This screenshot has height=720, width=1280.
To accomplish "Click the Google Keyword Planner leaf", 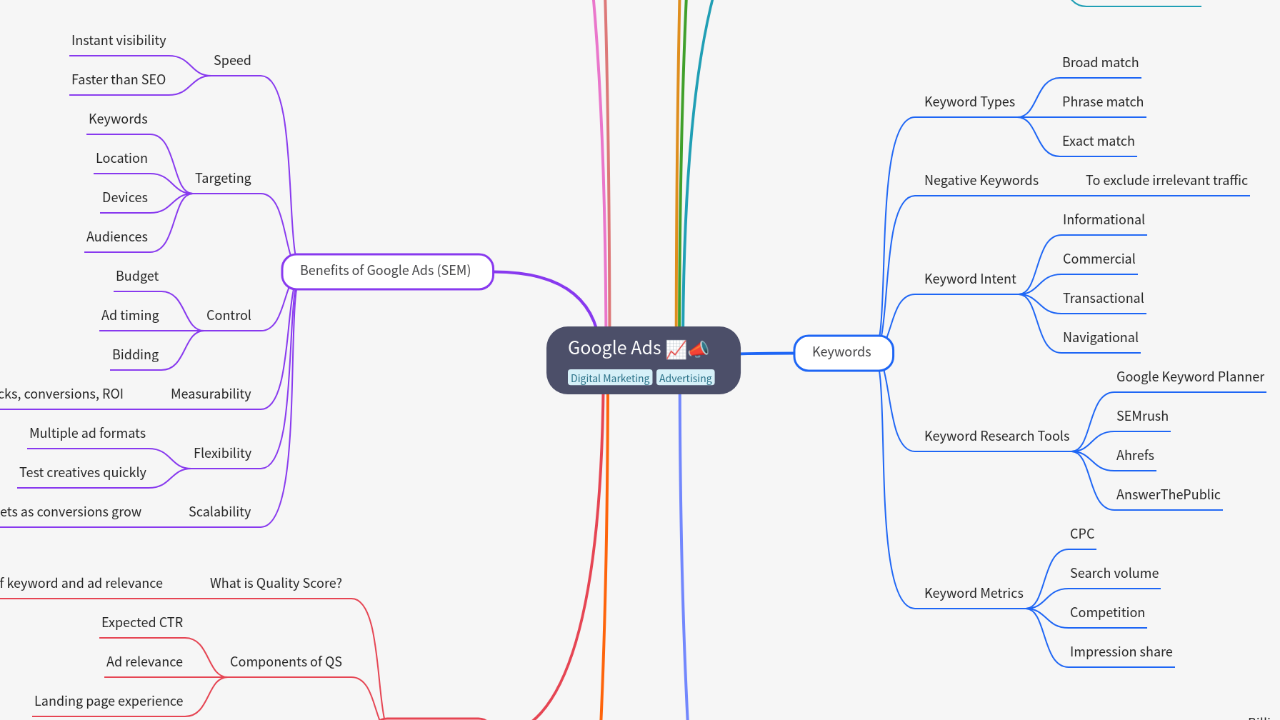I will click(1190, 377).
